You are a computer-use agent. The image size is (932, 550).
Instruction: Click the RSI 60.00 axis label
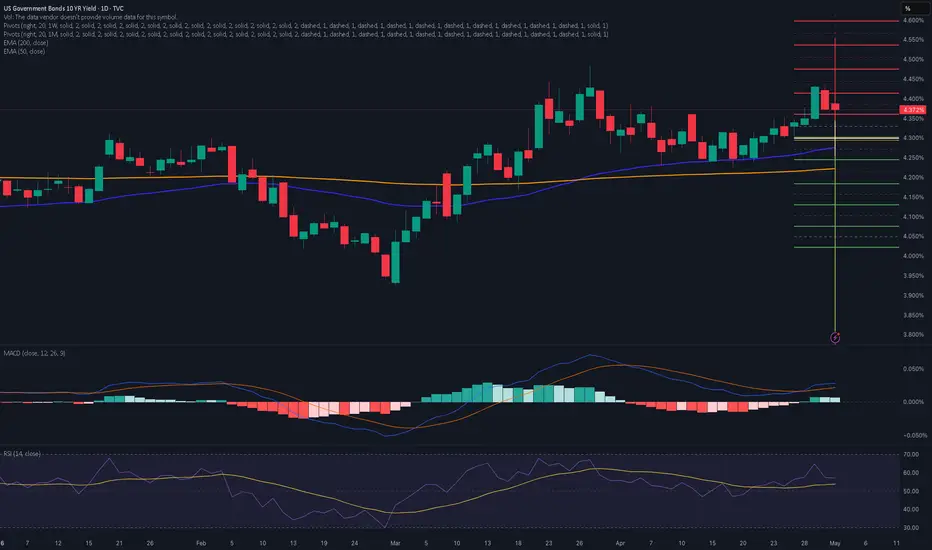(x=911, y=473)
